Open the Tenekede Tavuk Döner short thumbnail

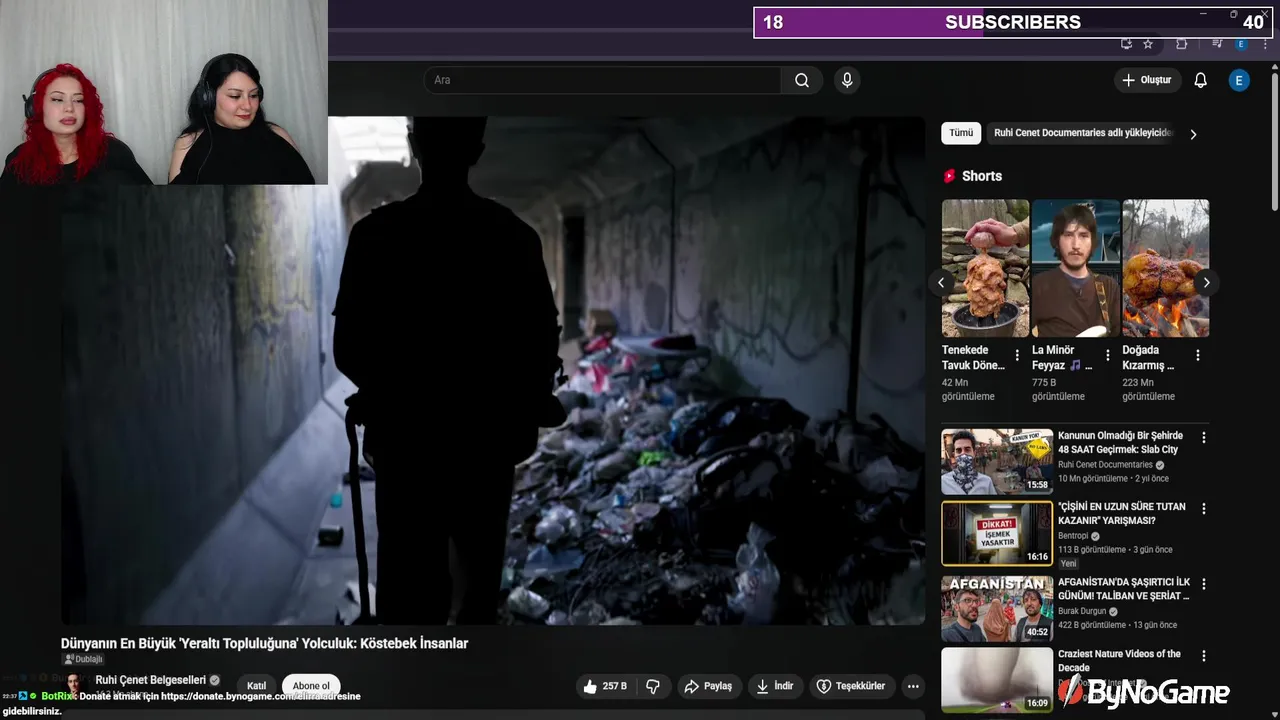coord(985,268)
